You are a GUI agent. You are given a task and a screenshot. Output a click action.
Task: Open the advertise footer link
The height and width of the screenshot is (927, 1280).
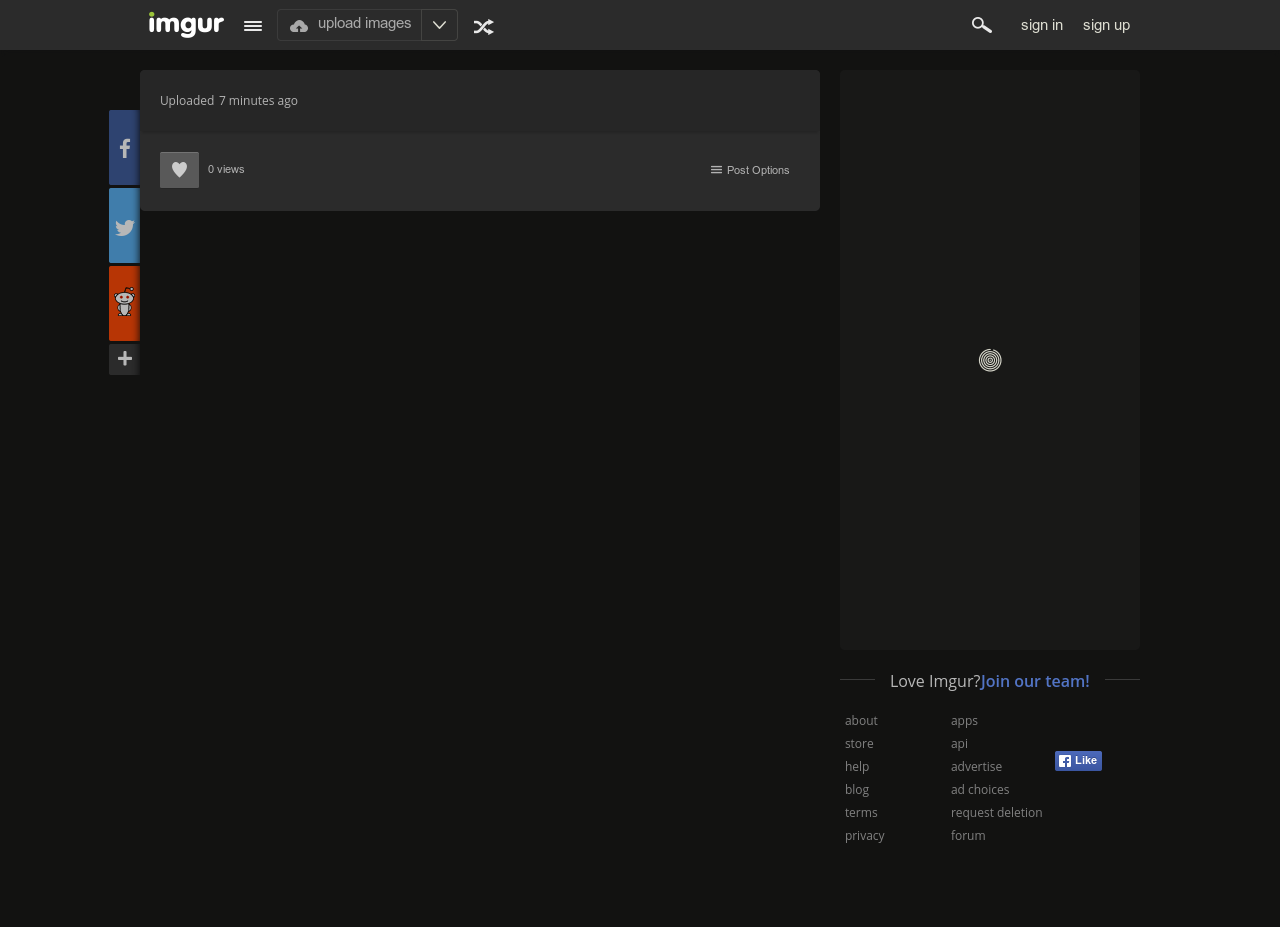[x=976, y=767]
